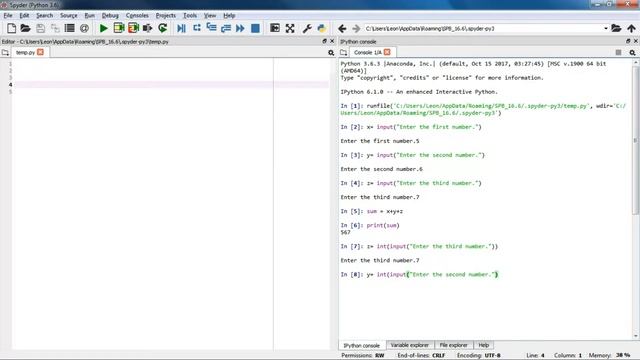The width and height of the screenshot is (640, 360).
Task: Open the Browse tabs list icon
Action: point(70,28)
